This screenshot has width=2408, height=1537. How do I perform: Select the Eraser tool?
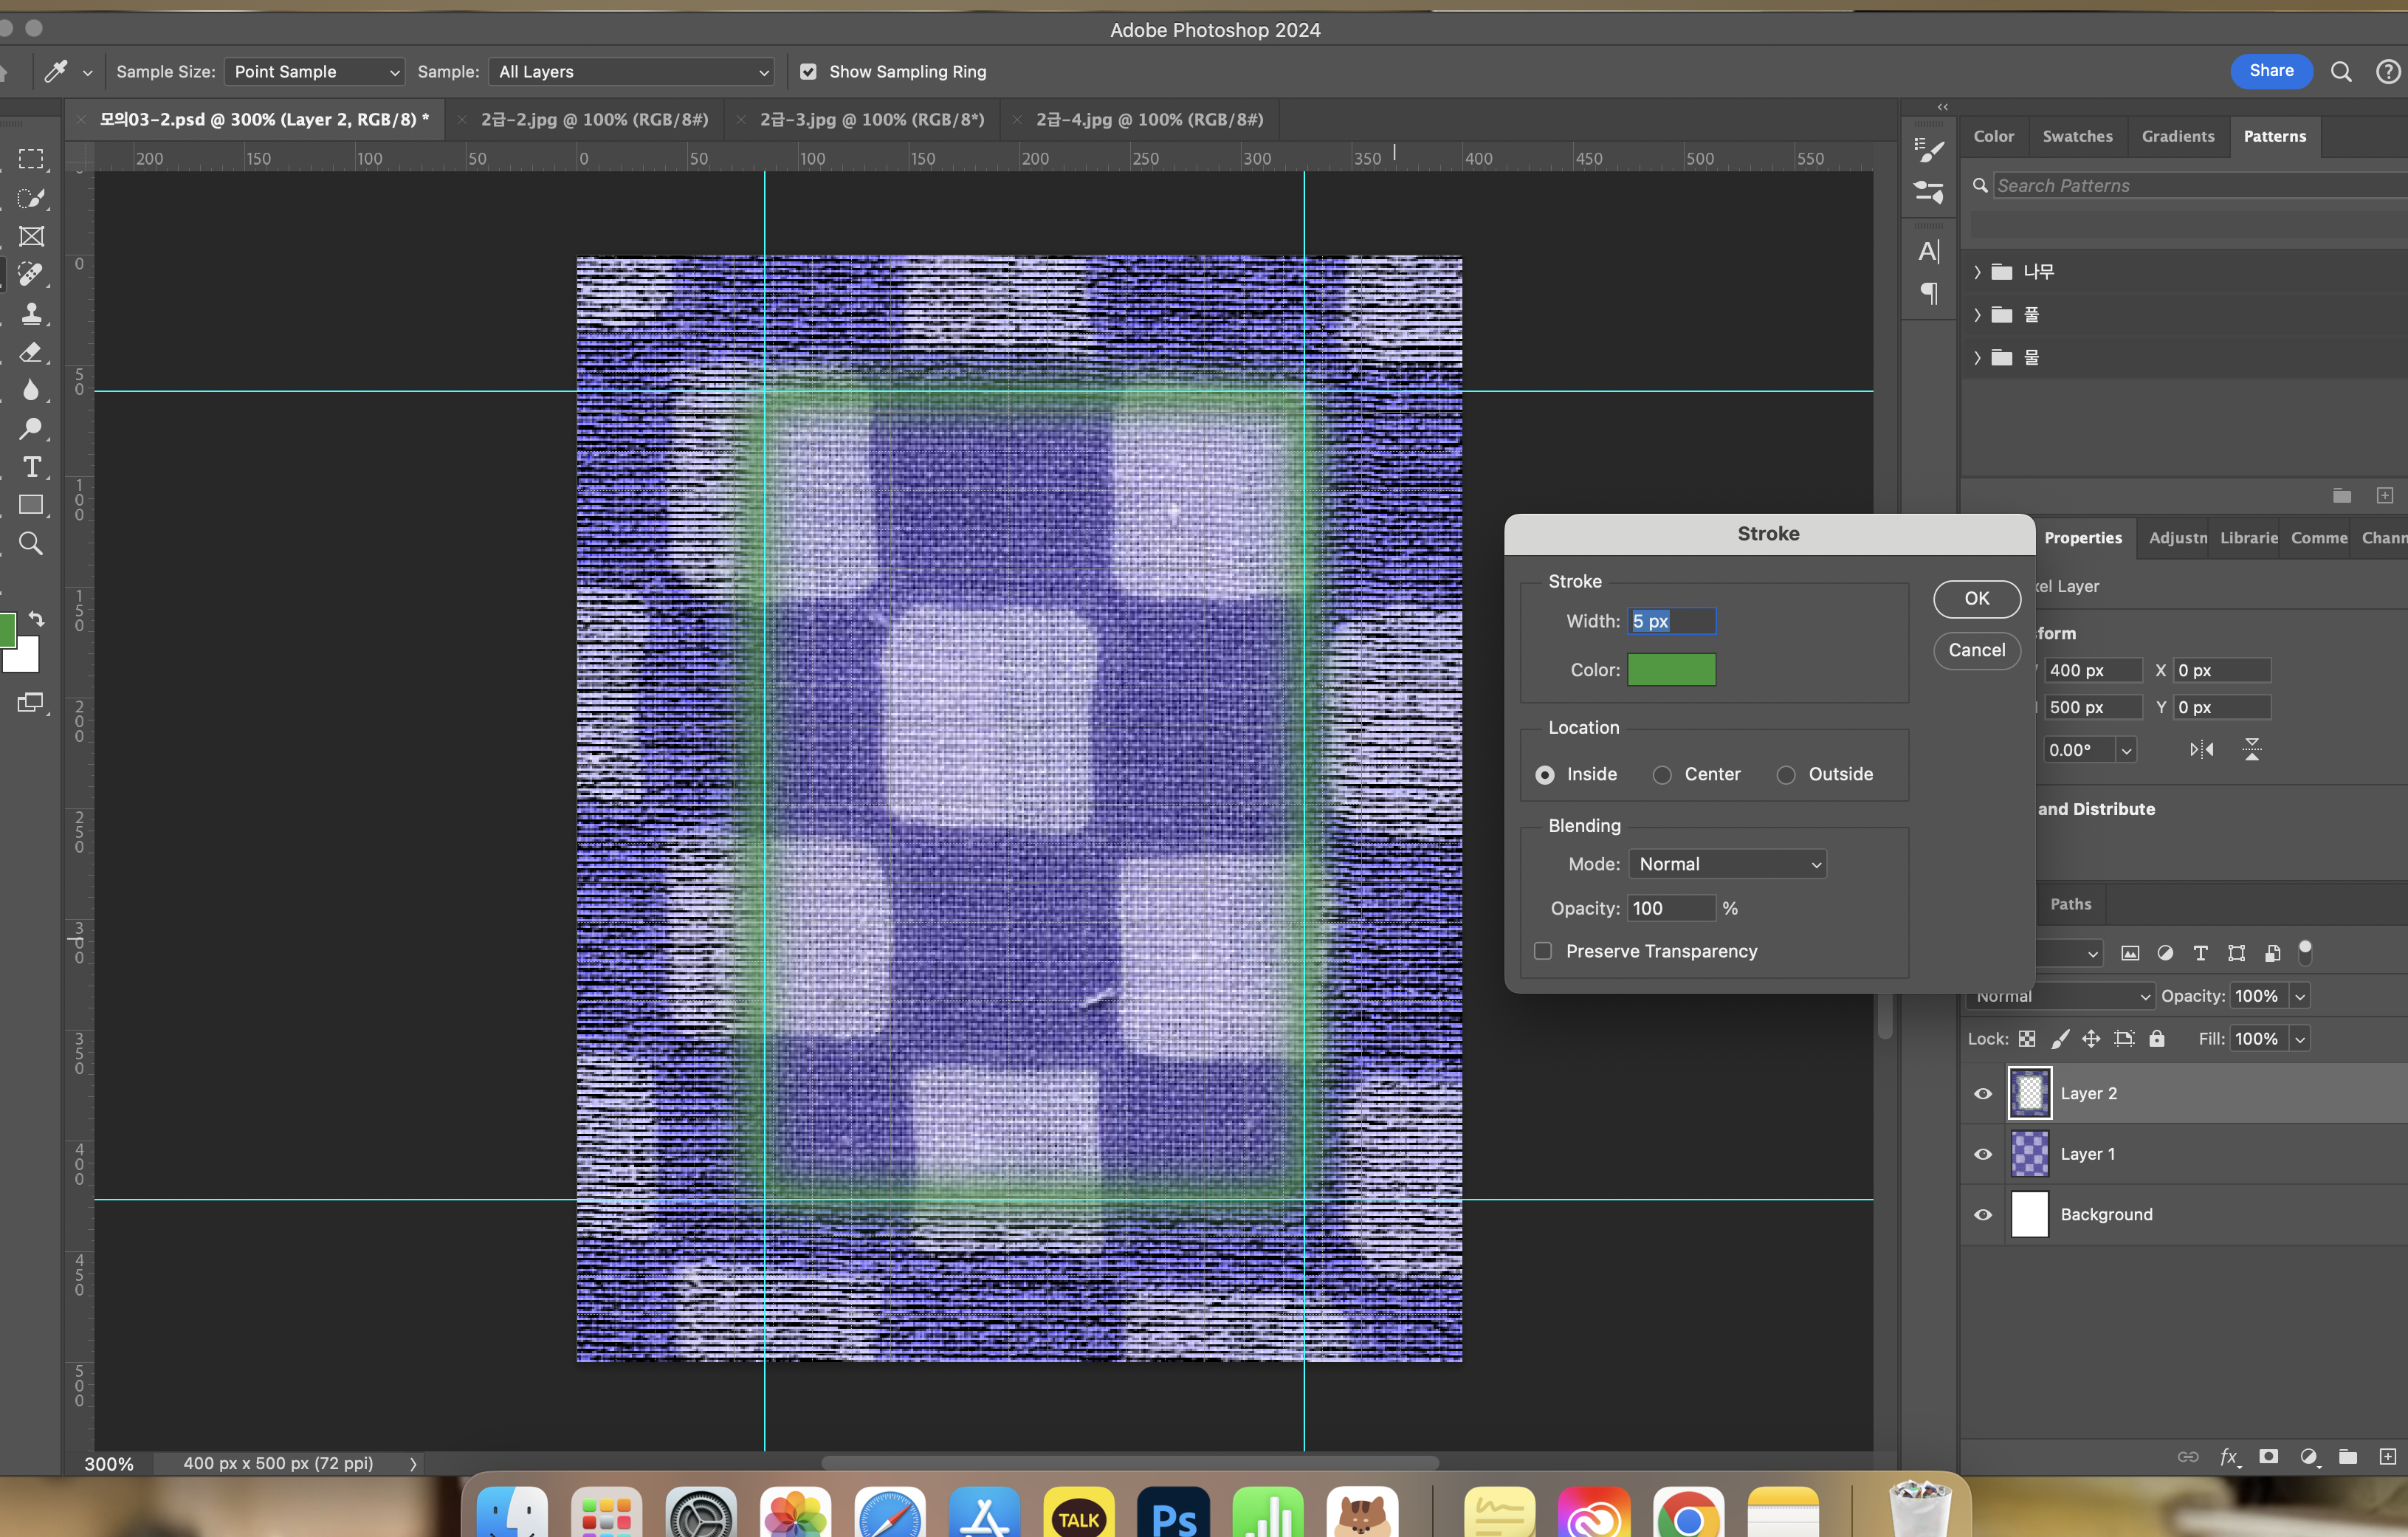[x=32, y=352]
